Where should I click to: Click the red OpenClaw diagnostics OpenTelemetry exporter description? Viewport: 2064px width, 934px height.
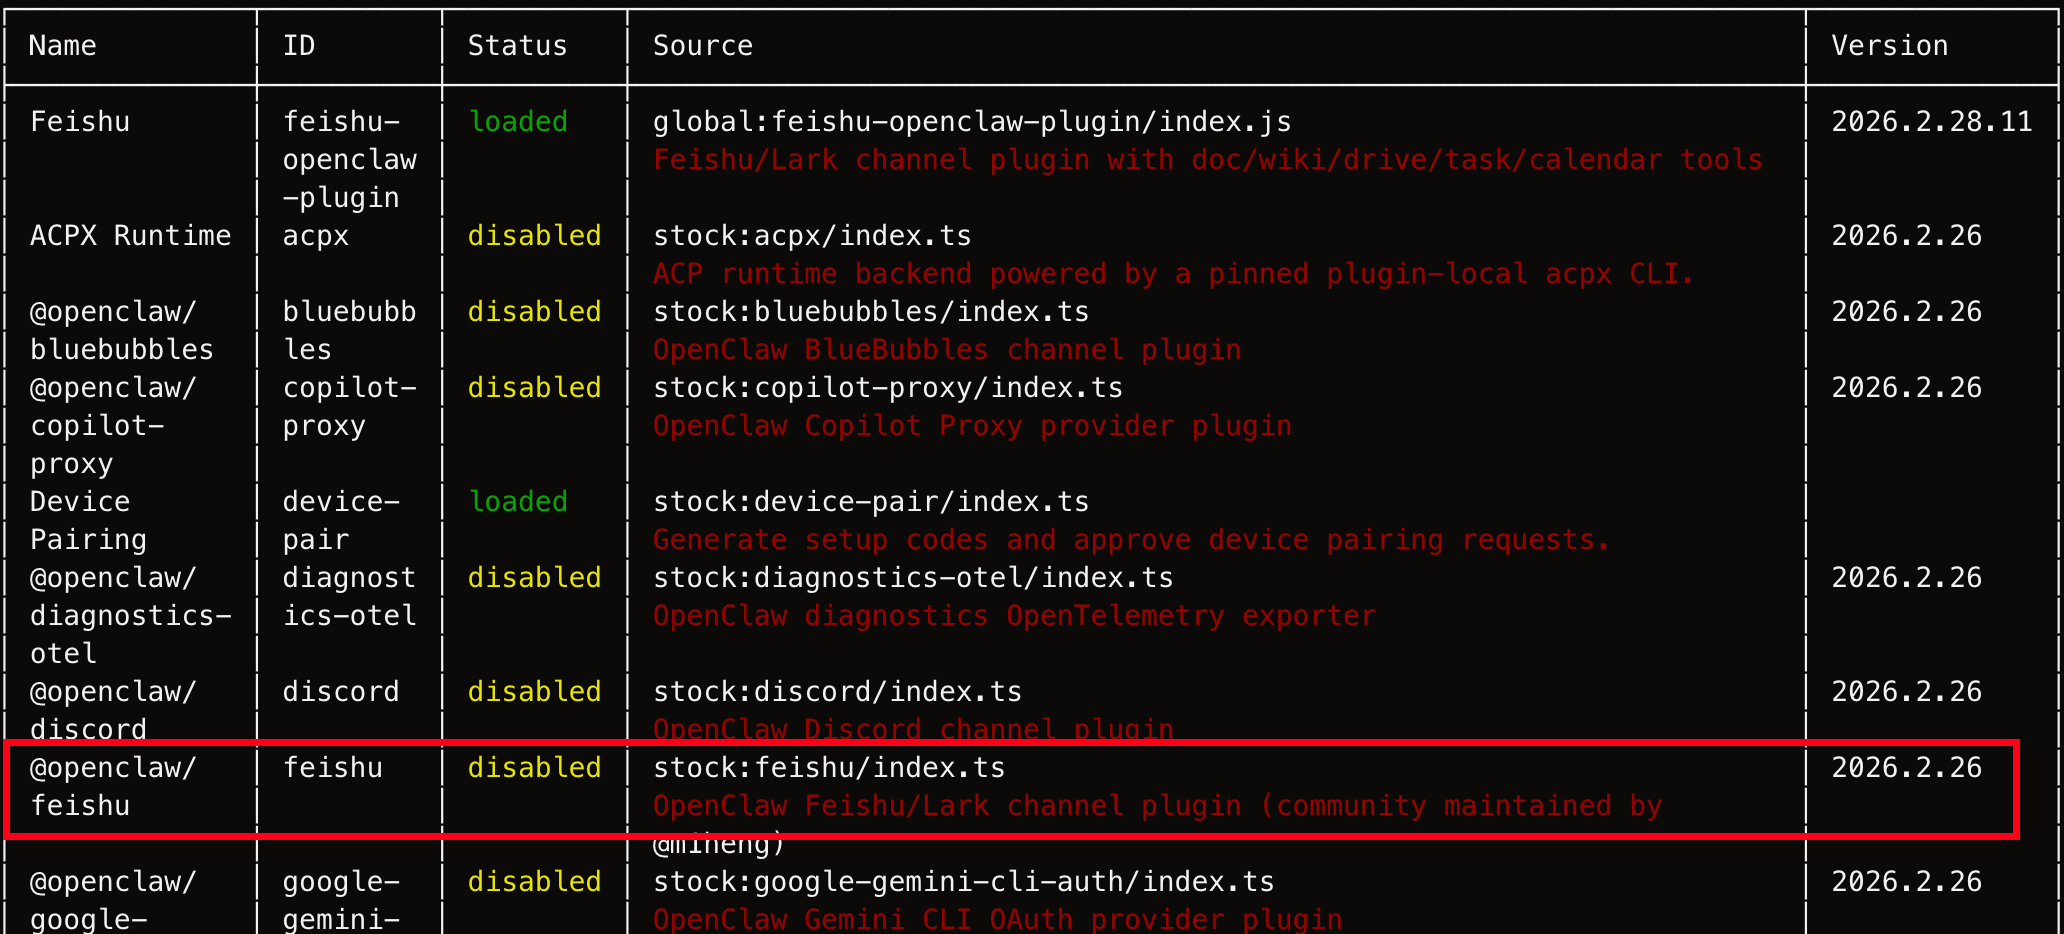(x=1014, y=616)
